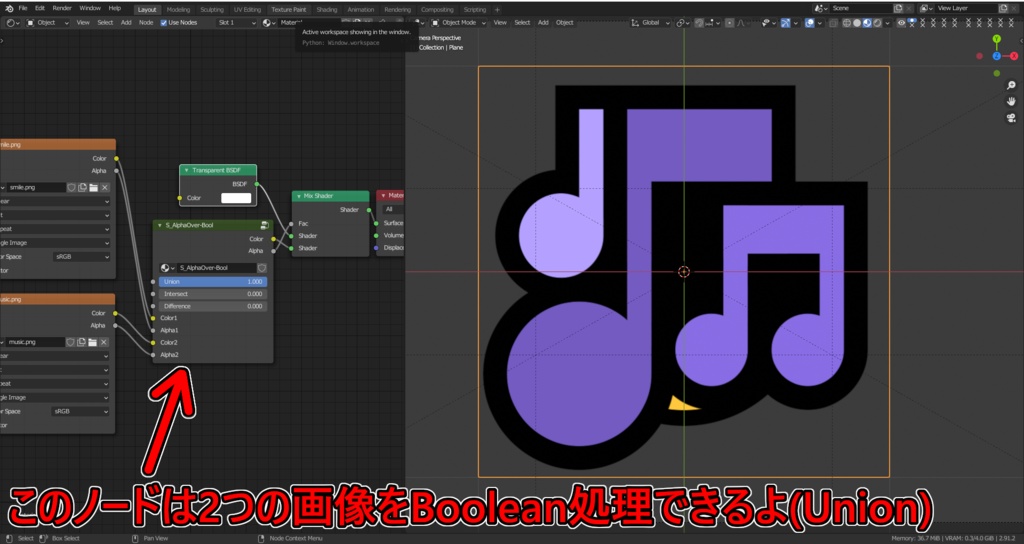Click the green Y axis gizmo
Screen dimensions: 1024x544
click(x=997, y=39)
